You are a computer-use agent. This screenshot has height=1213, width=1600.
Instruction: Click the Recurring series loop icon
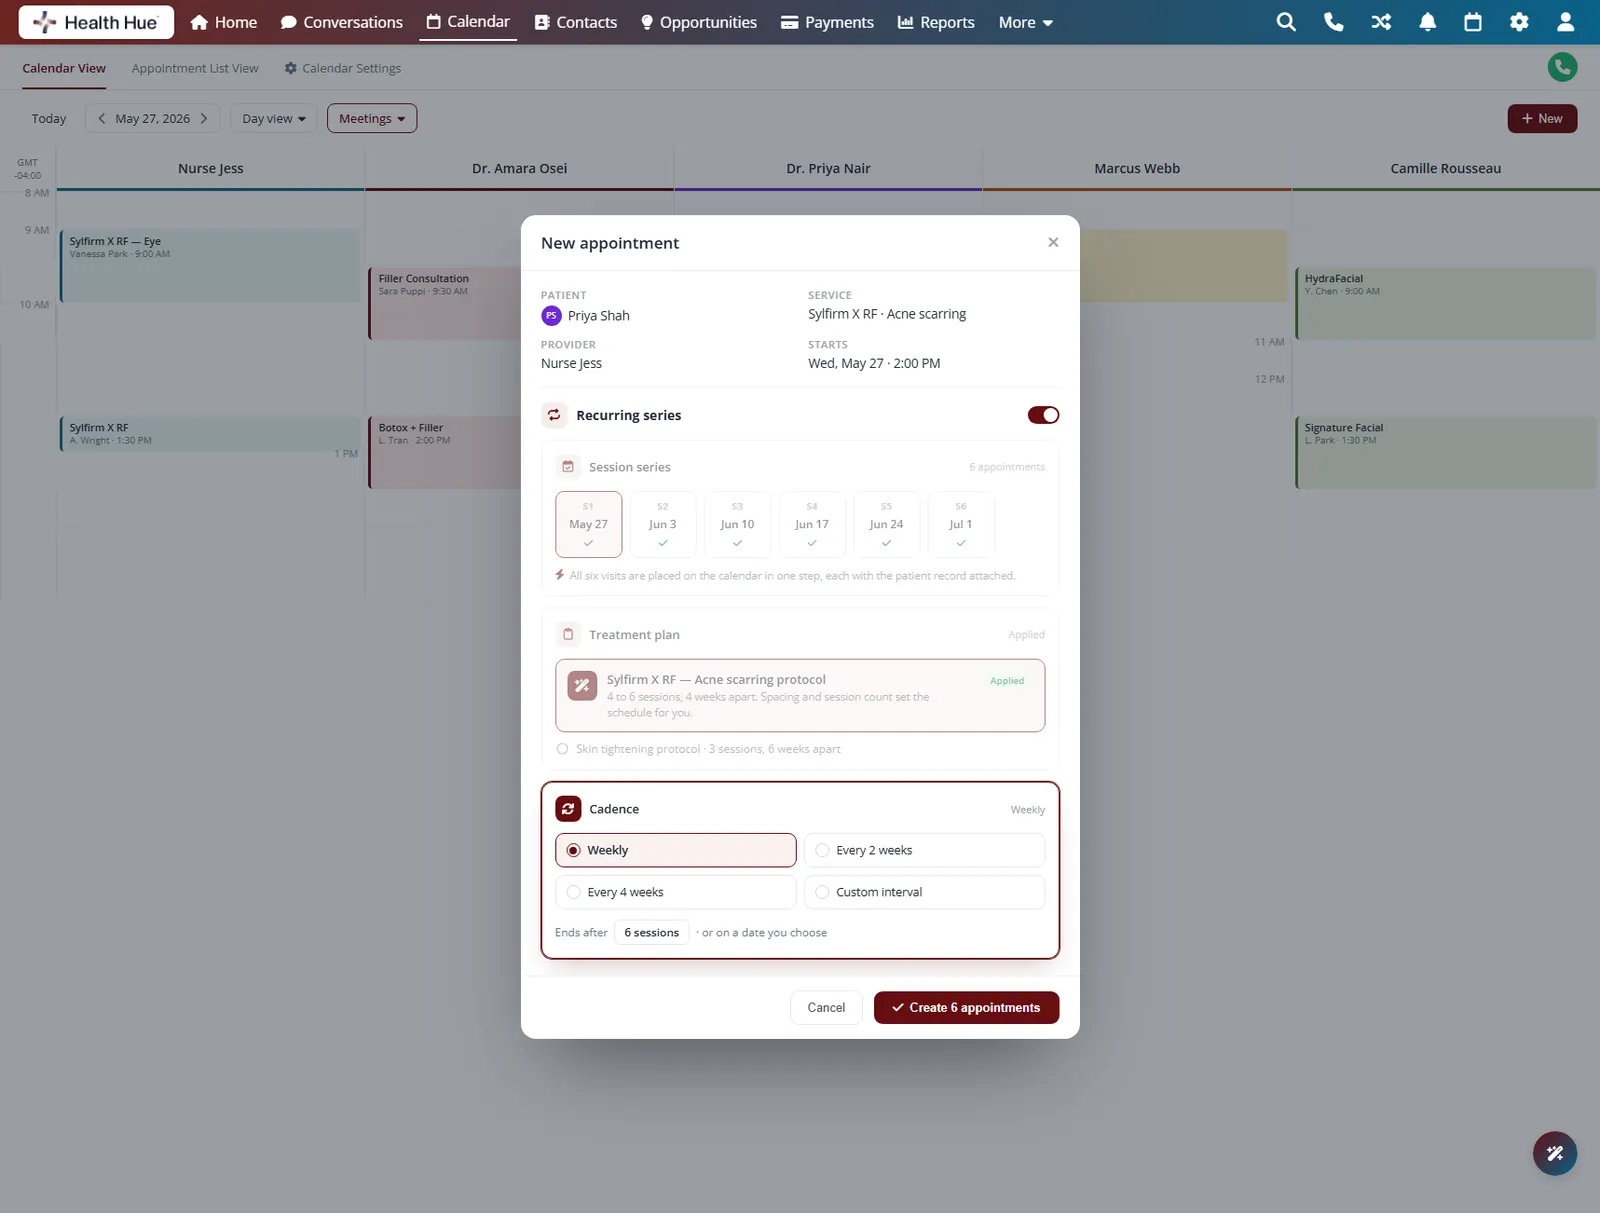coord(554,414)
